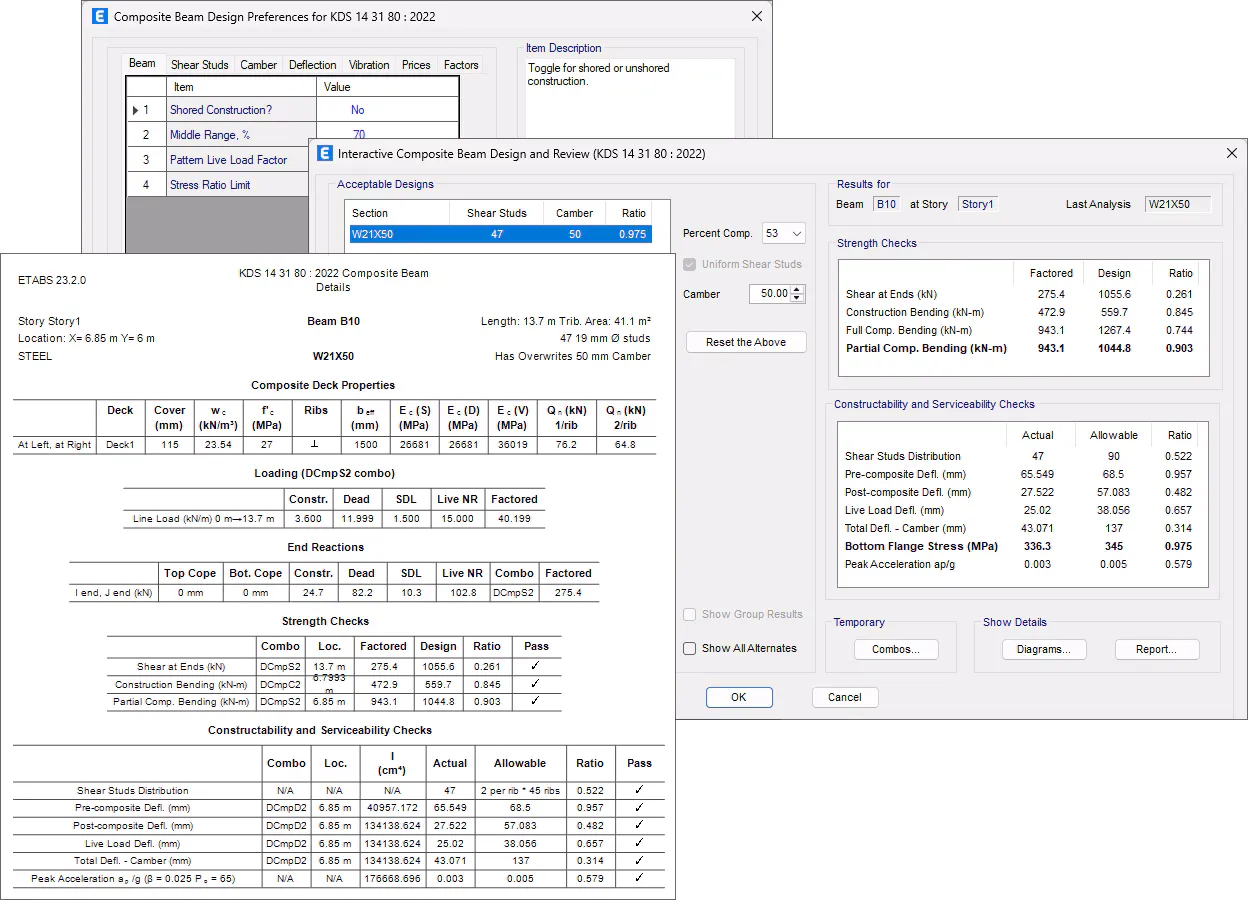Click the Camber value input field
The height and width of the screenshot is (900, 1248).
pos(768,294)
